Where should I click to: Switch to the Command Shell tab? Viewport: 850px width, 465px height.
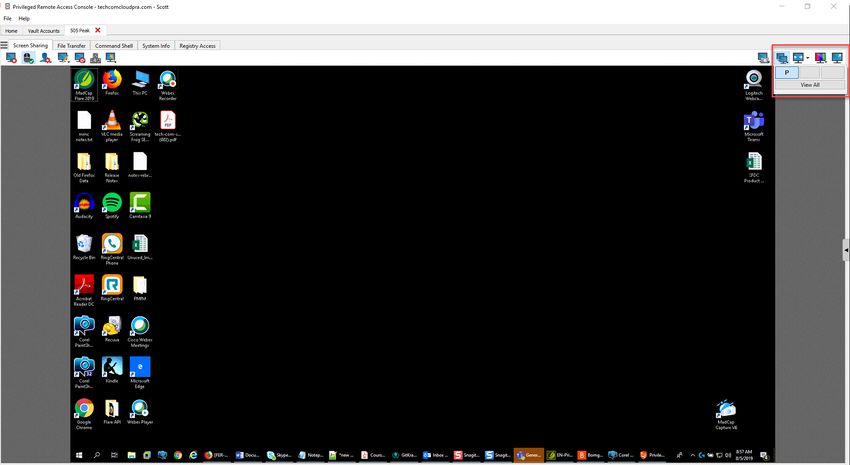click(114, 46)
